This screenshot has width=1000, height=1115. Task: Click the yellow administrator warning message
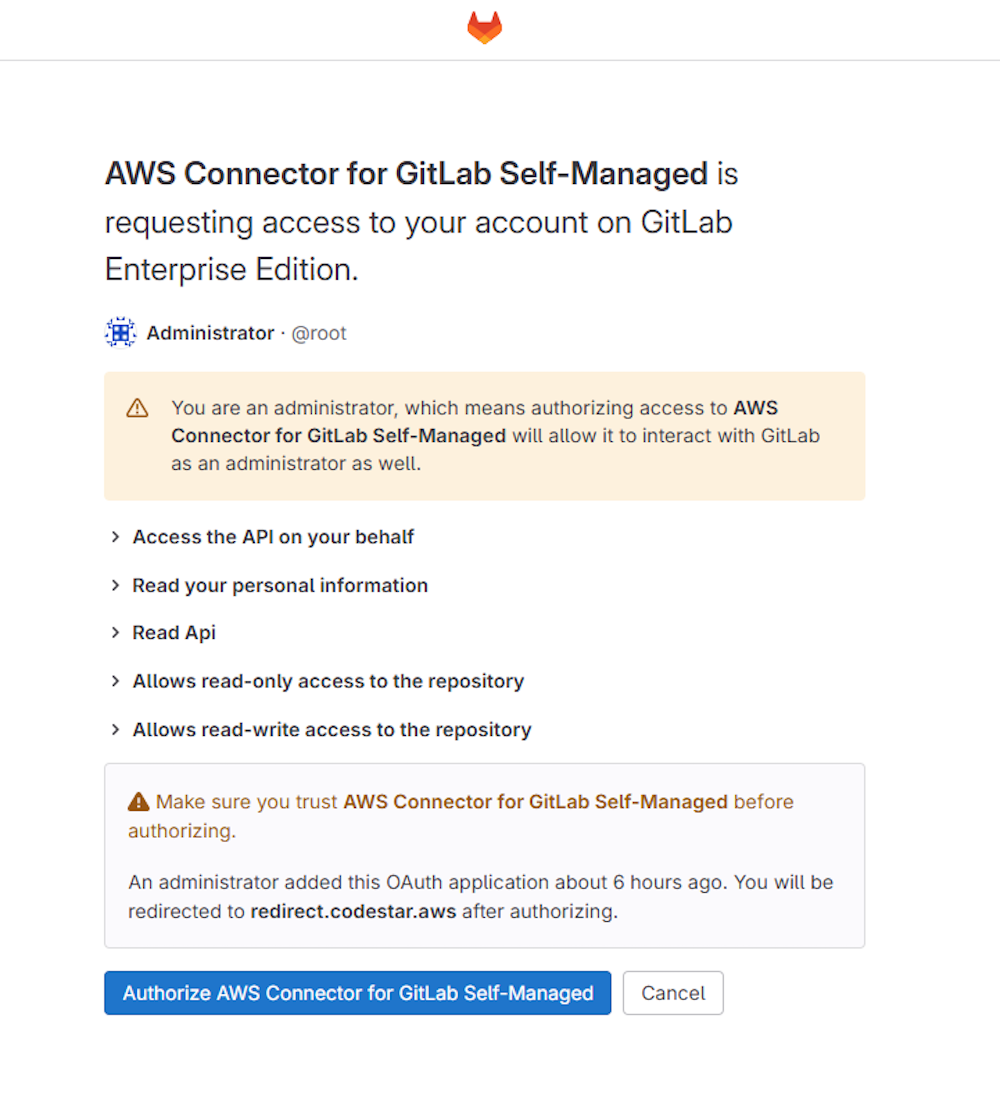tap(490, 435)
